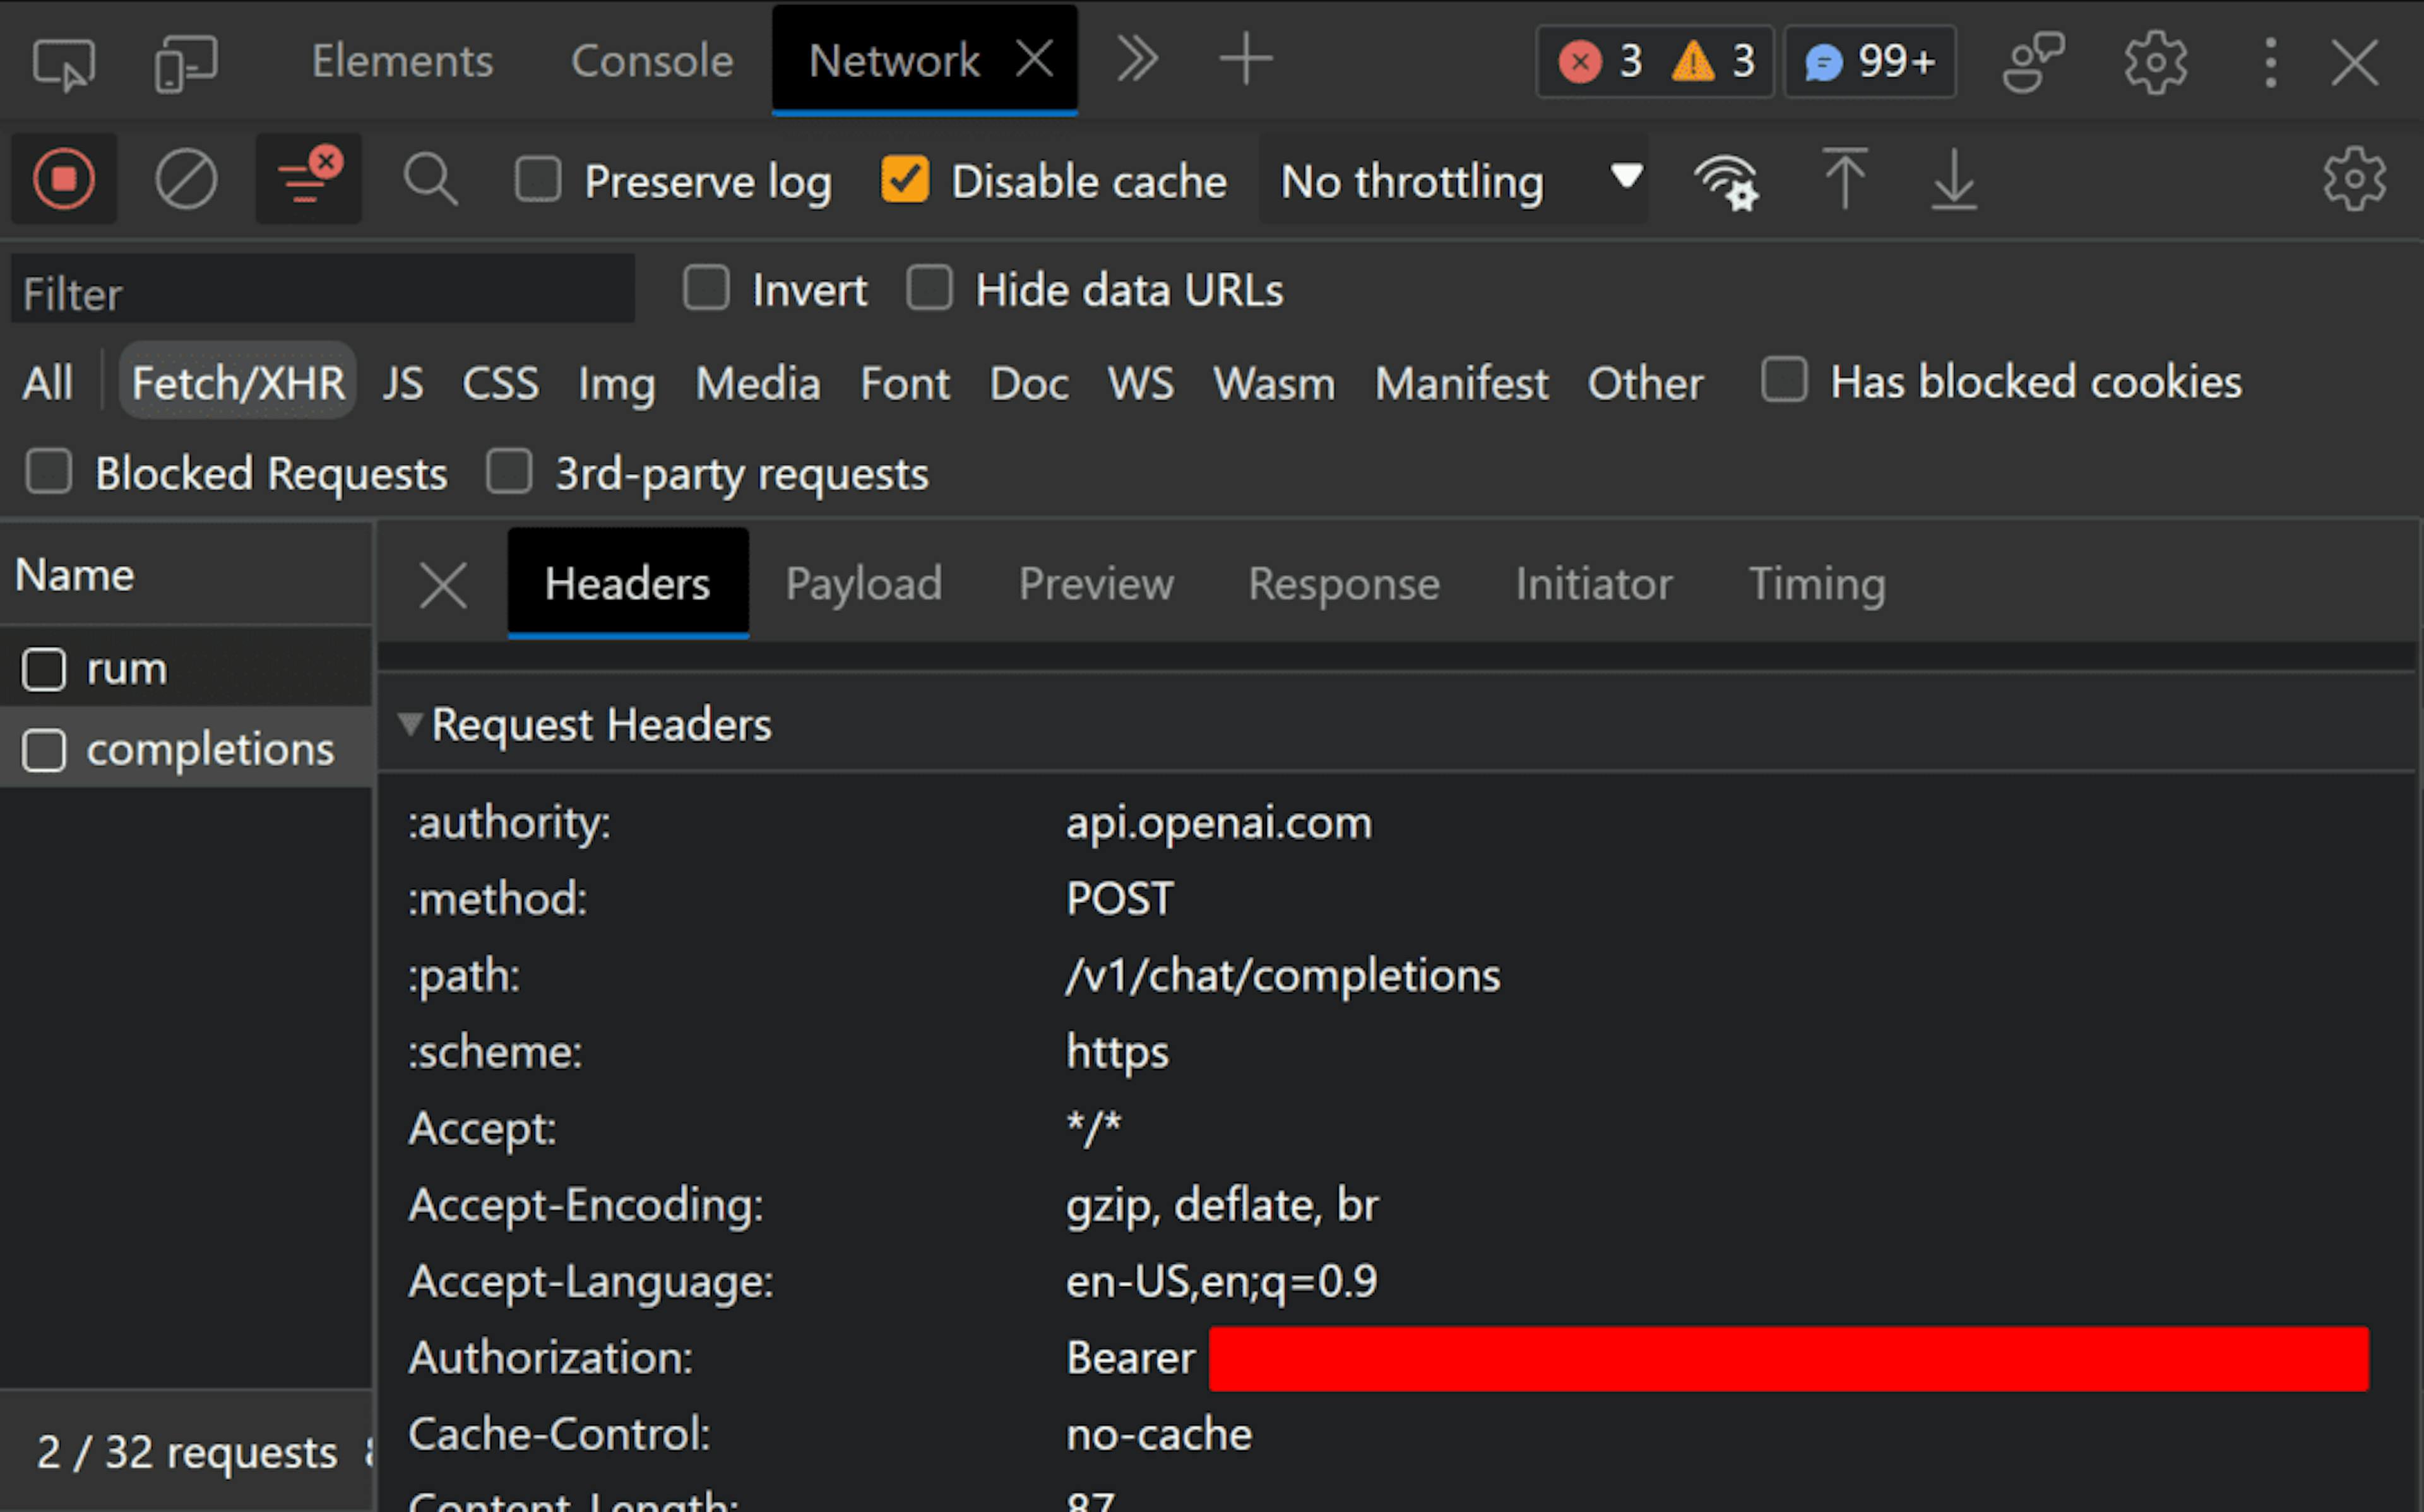
Task: Open the 99+ issues counter
Action: pos(1870,62)
